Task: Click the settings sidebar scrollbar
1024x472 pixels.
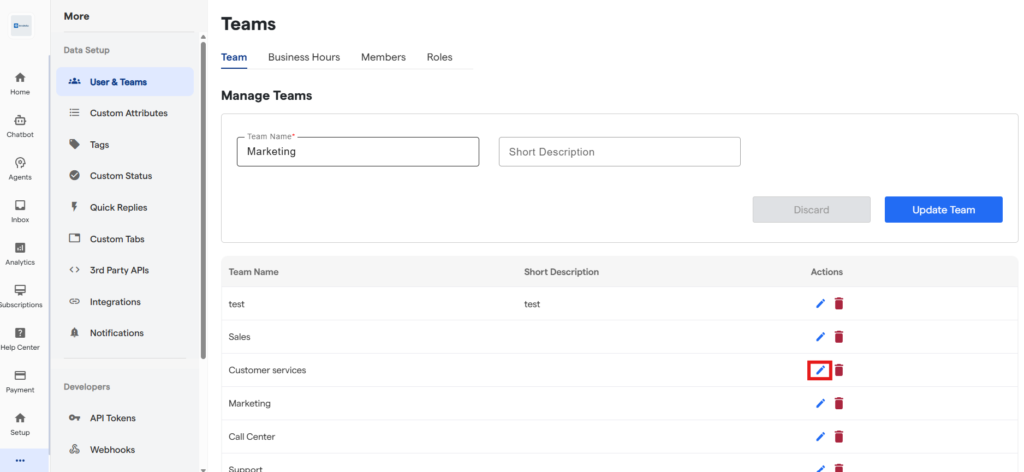Action: click(203, 200)
